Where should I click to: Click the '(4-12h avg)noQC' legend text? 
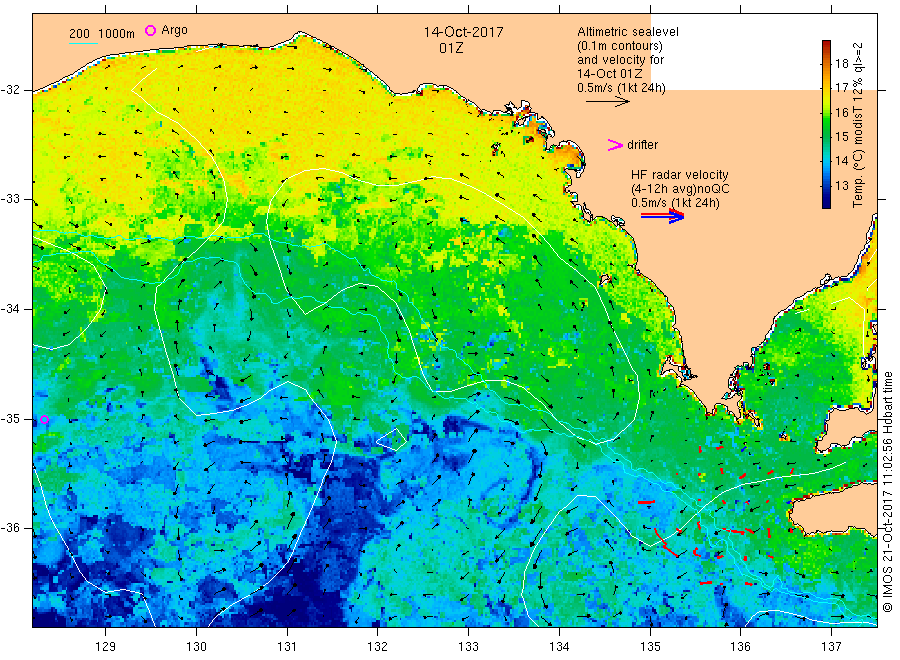[x=680, y=189]
